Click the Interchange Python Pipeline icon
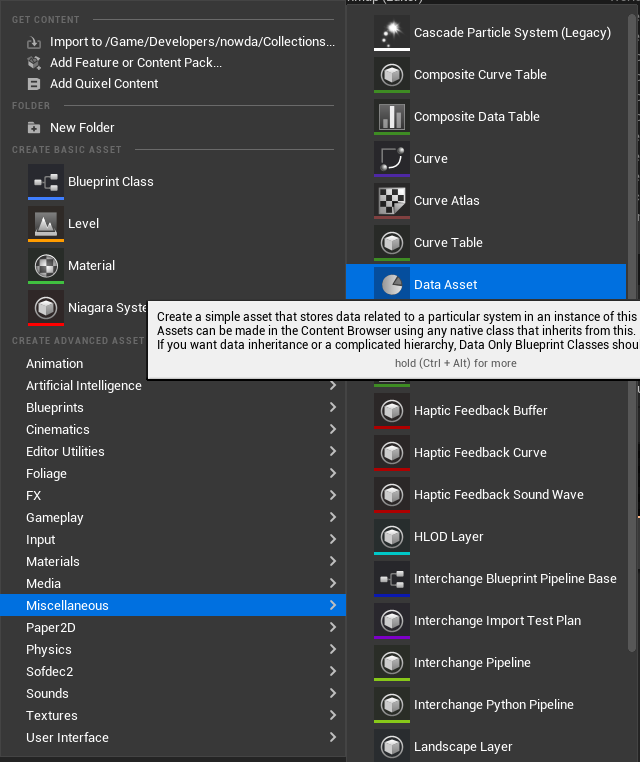Screen dimensions: 640x762 click(x=392, y=705)
